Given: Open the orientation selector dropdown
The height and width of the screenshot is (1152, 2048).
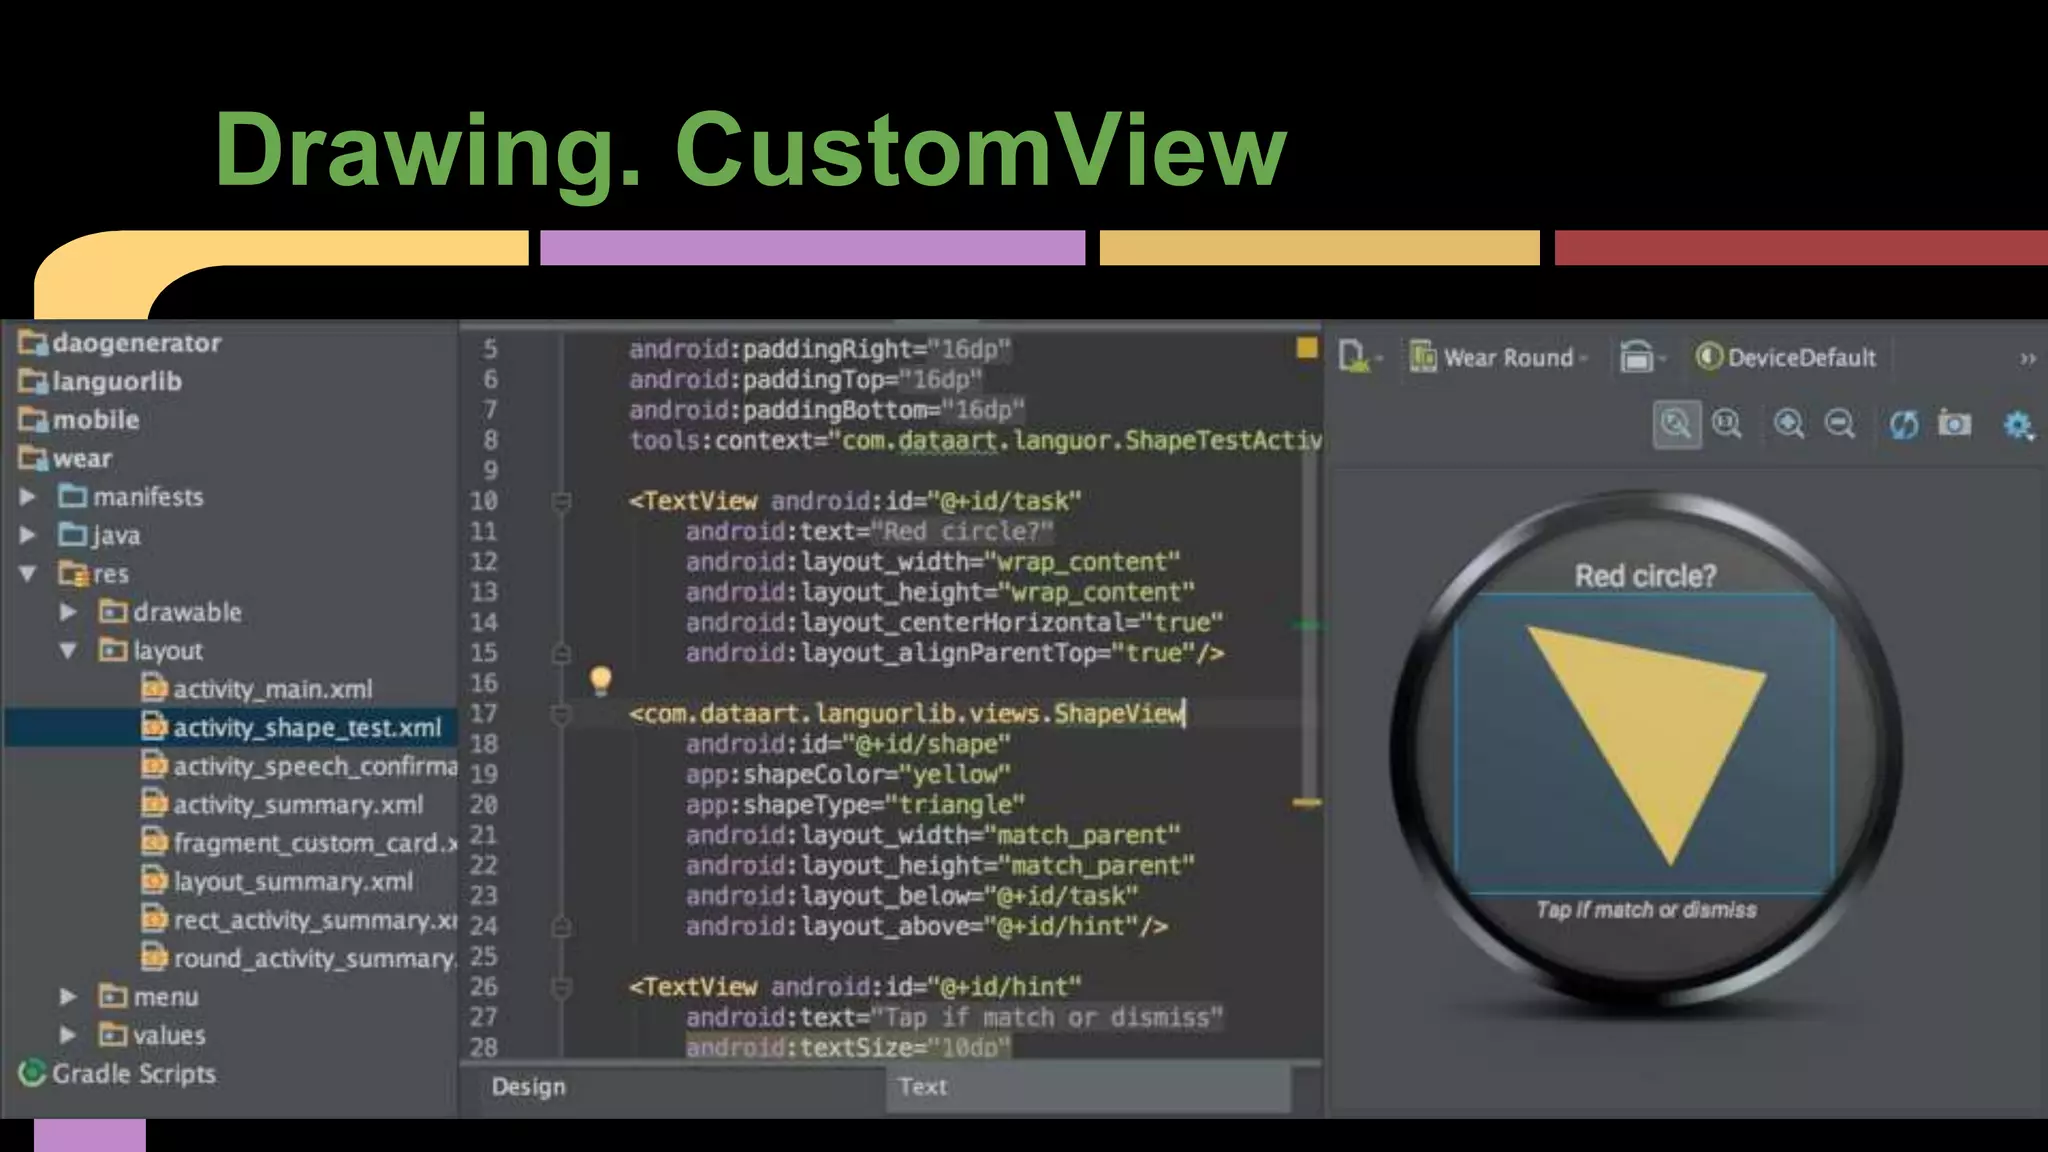Looking at the screenshot, I should pyautogui.click(x=1642, y=357).
